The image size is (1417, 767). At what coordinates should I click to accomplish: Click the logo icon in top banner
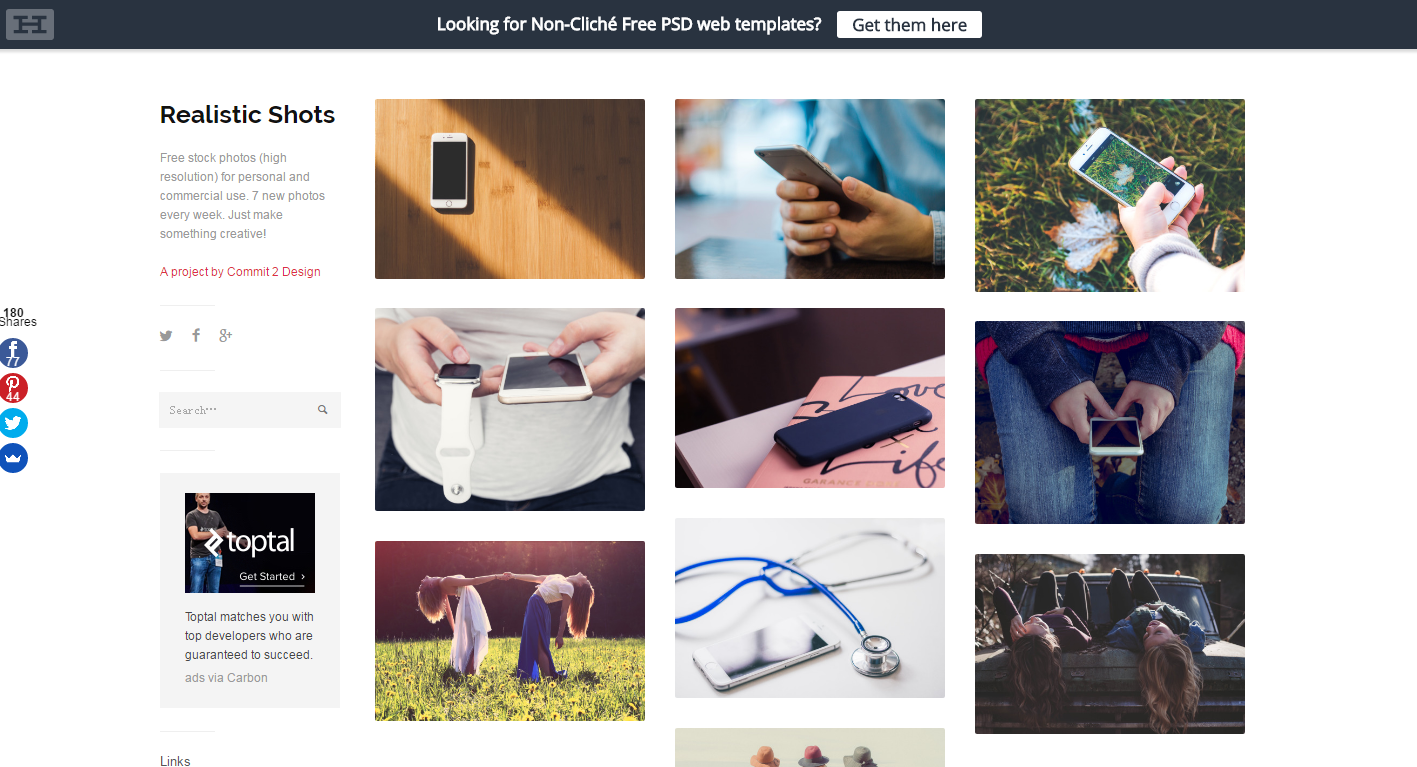(30, 24)
